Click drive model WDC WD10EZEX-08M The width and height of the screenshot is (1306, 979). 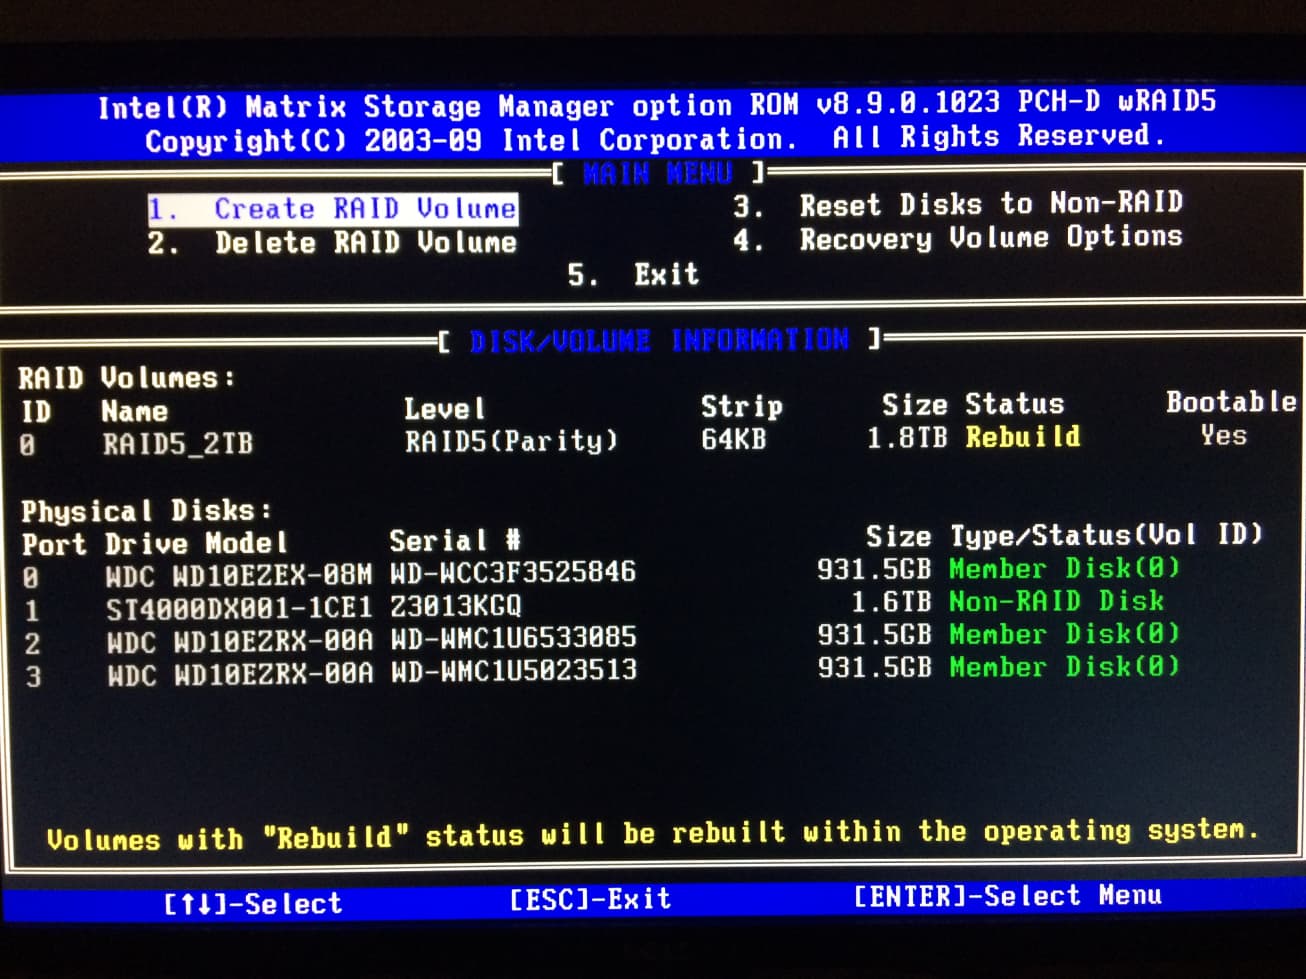[x=238, y=576]
